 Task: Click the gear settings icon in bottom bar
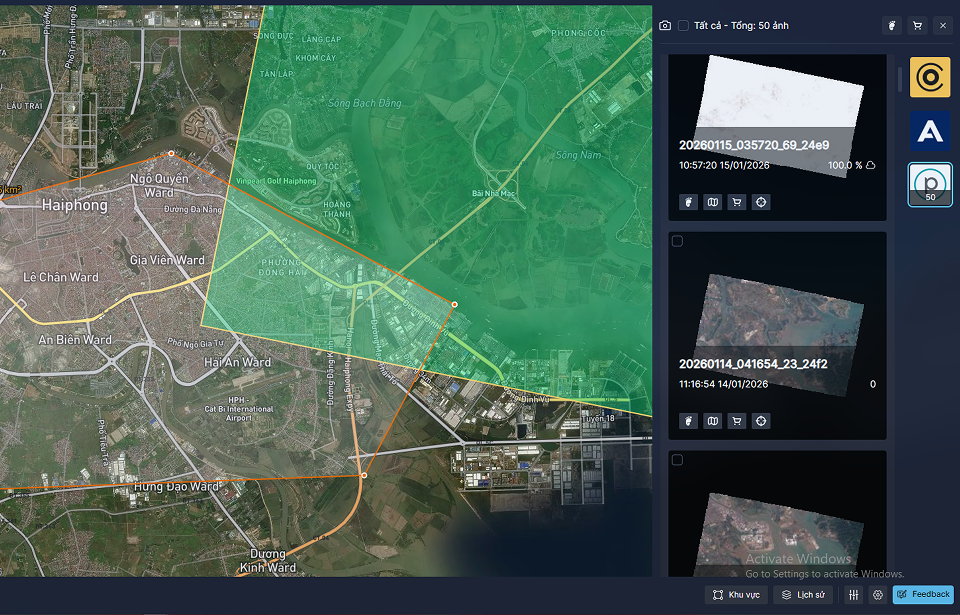point(878,595)
